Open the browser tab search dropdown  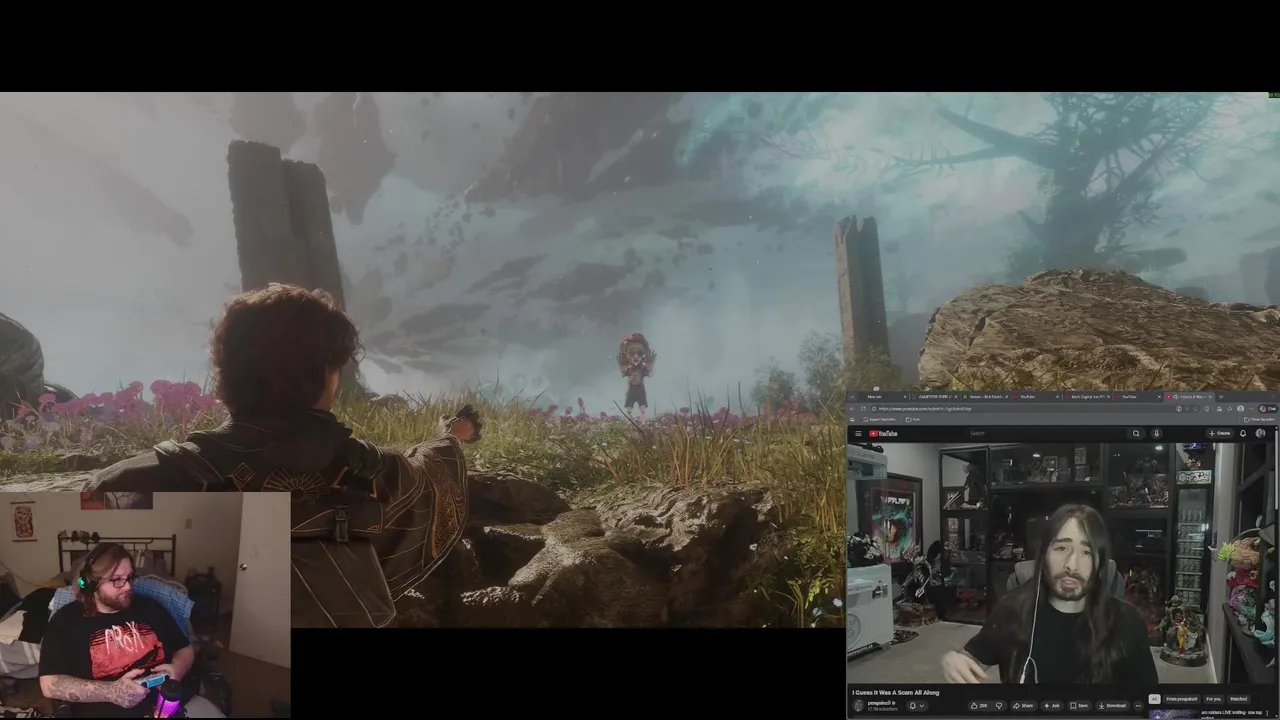[x=852, y=396]
